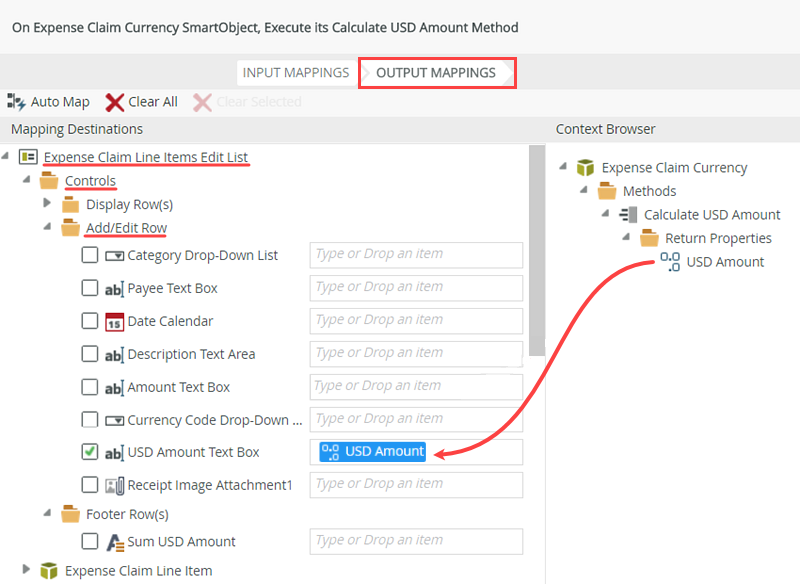The image size is (800, 584).
Task: Check the Sum USD Amount checkbox
Action: [90, 541]
